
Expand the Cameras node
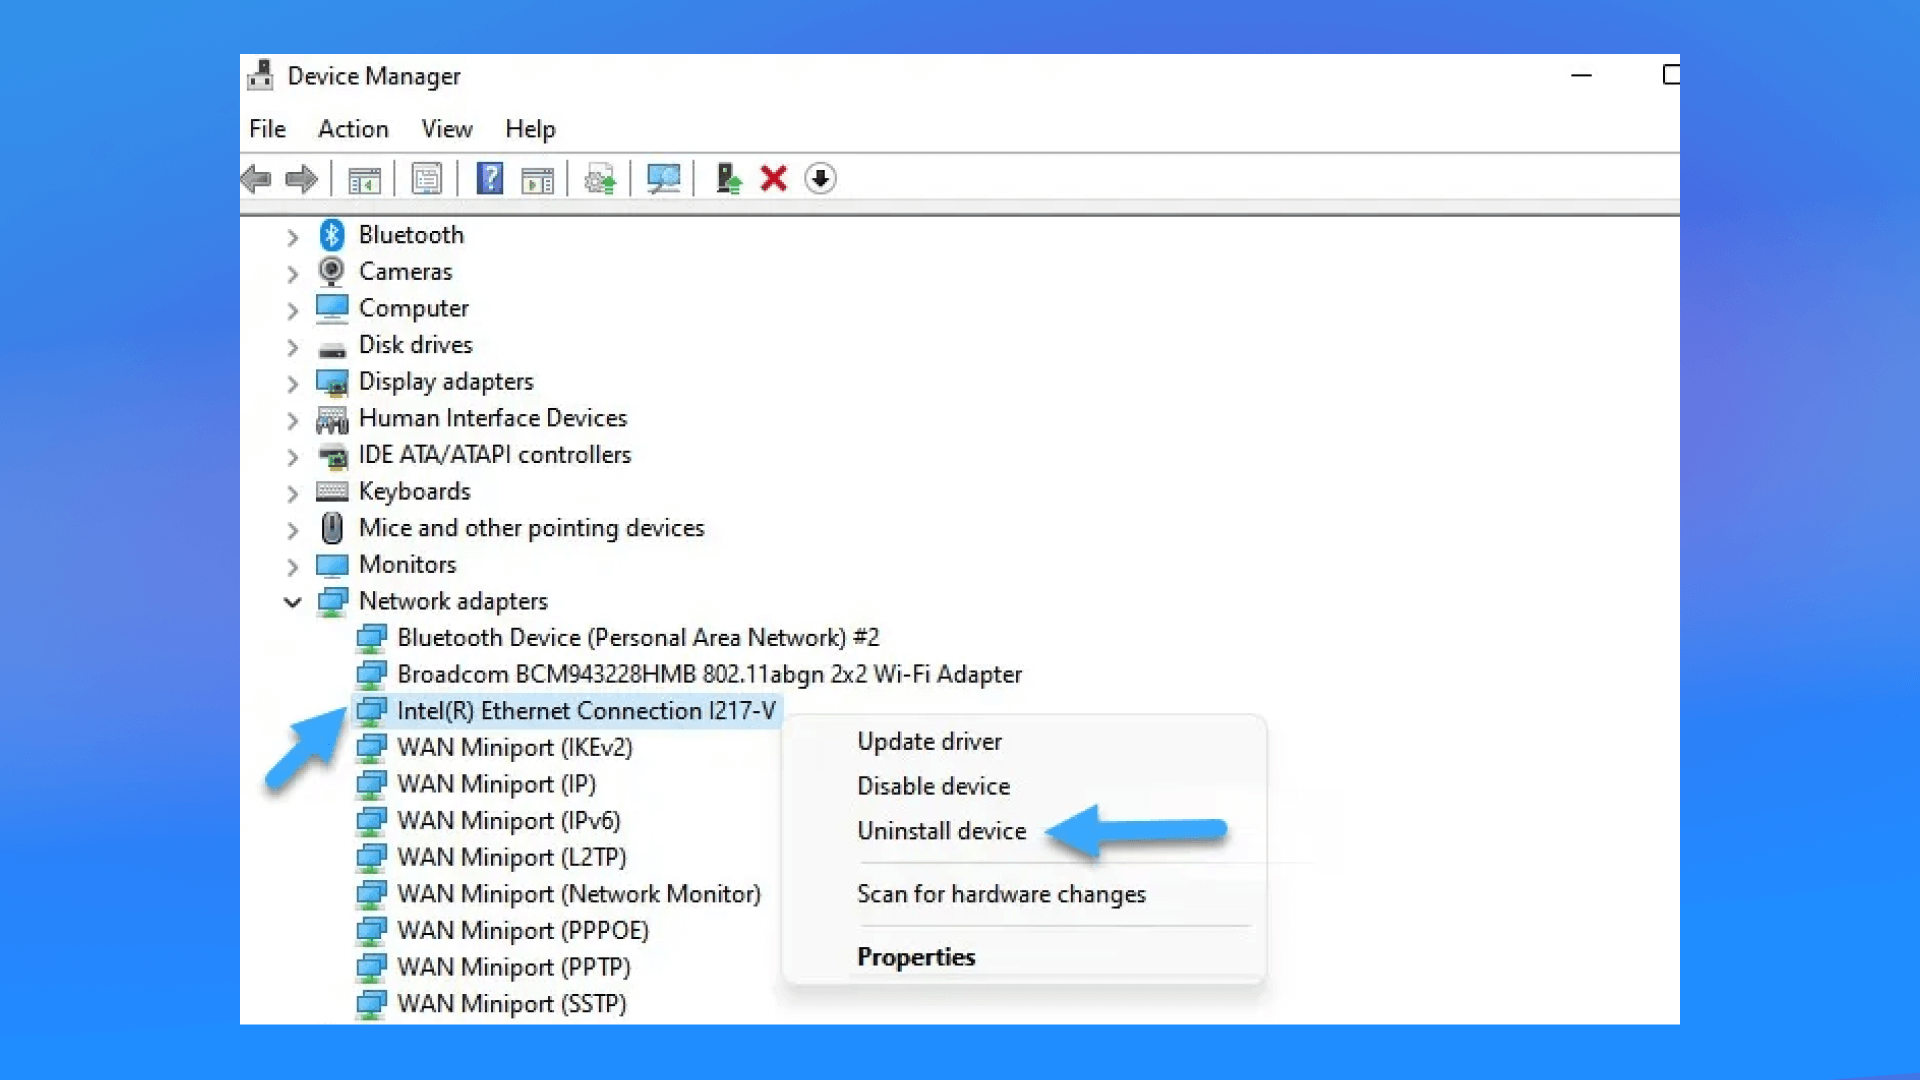(x=292, y=273)
